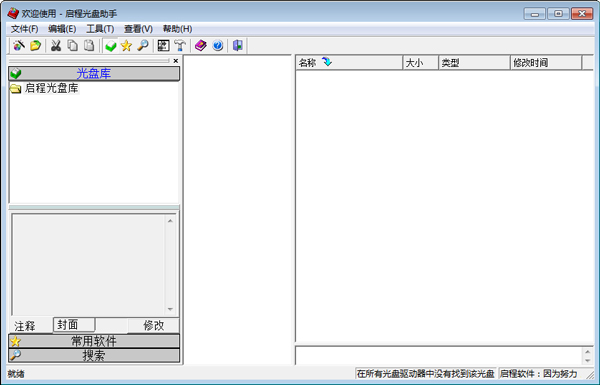
Task: Click the bottom text box scroll up arrow
Action: coord(588,351)
